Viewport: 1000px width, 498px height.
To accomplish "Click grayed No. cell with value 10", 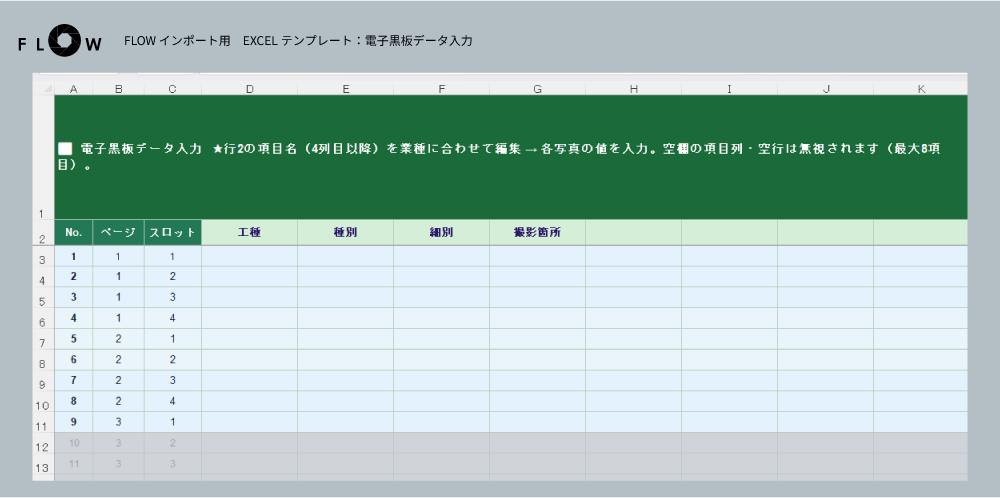I will tap(73, 443).
